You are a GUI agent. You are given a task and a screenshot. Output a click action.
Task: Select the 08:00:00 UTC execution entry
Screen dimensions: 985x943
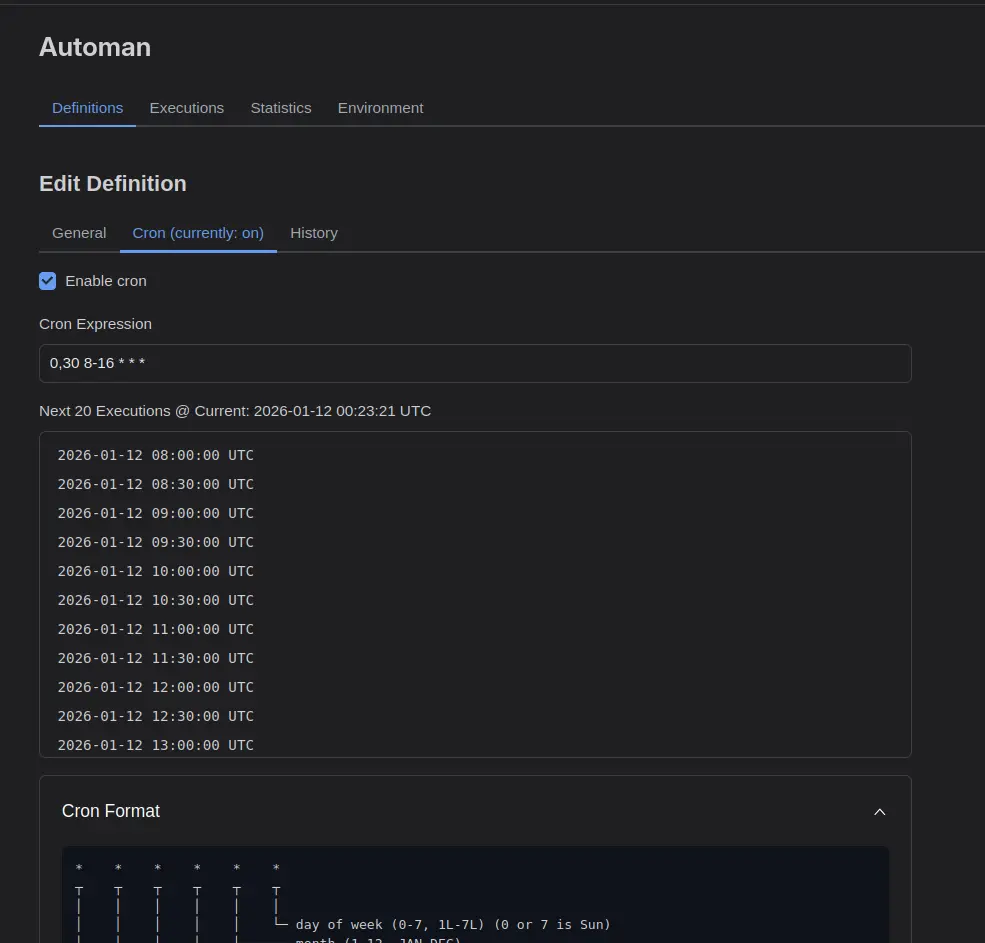(156, 455)
